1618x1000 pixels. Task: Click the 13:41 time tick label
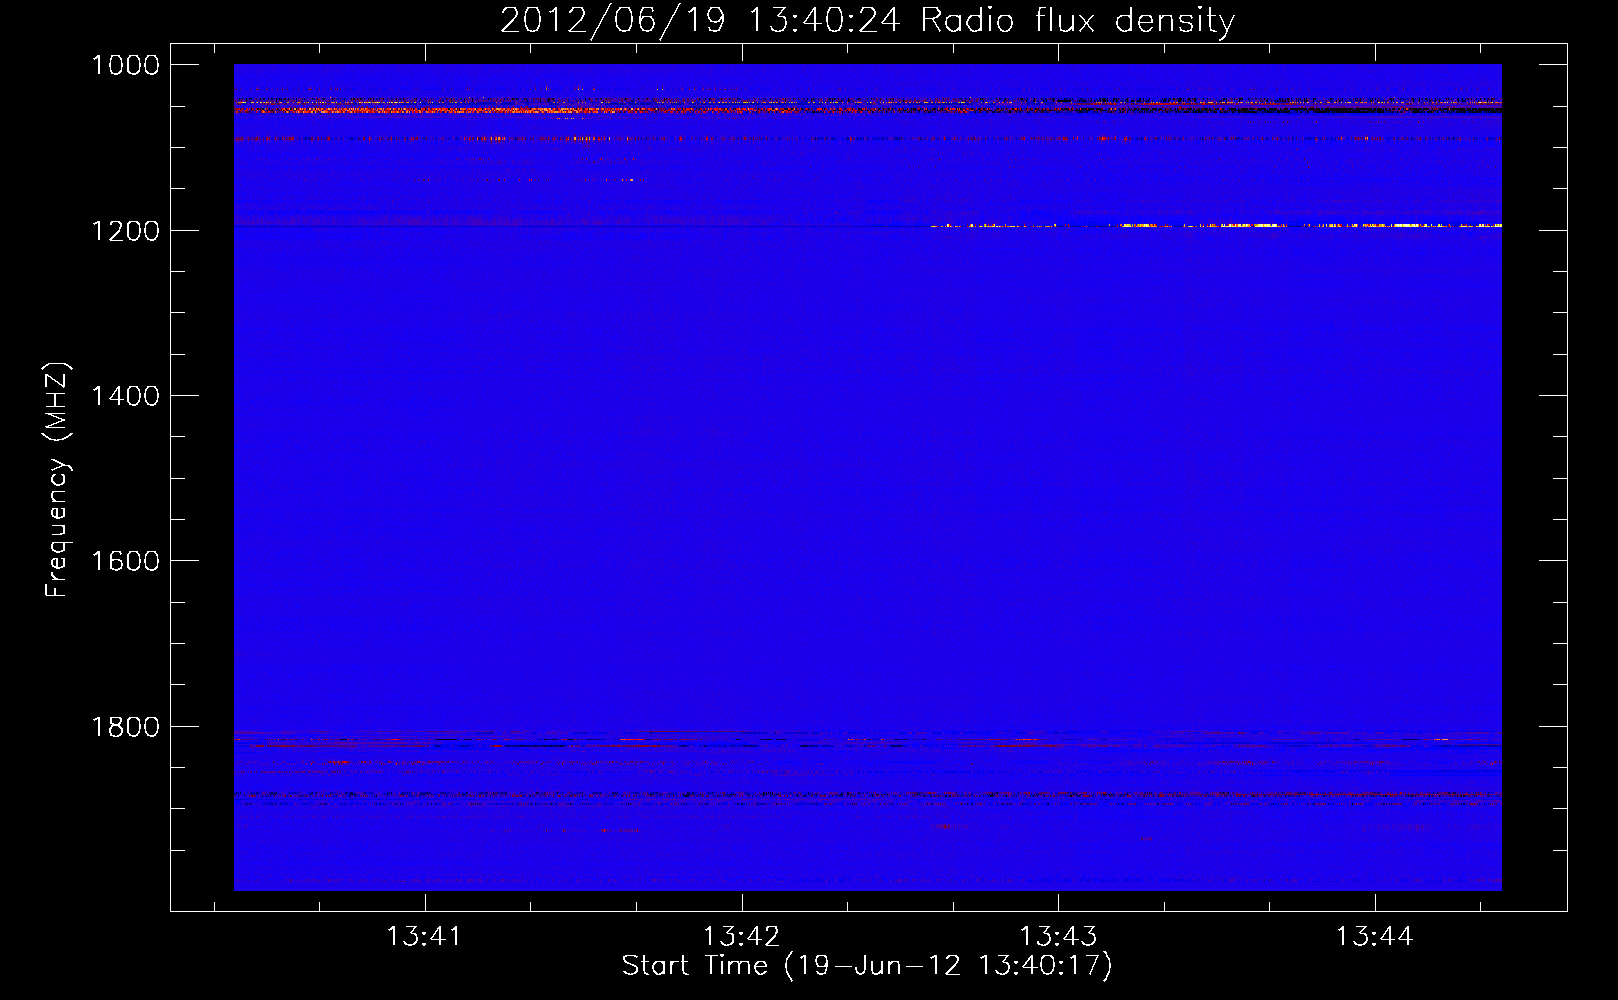click(x=425, y=936)
